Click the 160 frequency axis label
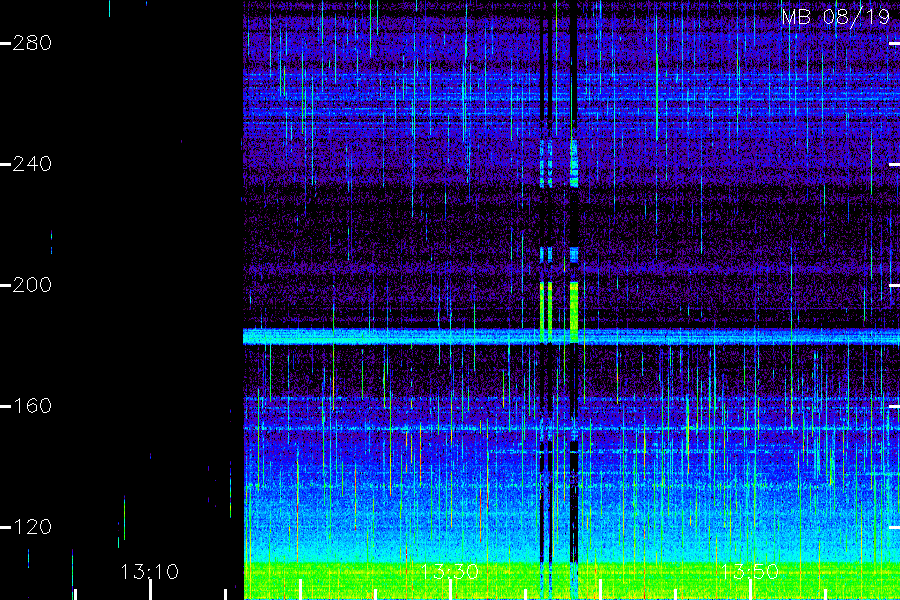The height and width of the screenshot is (600, 900). pos(32,406)
